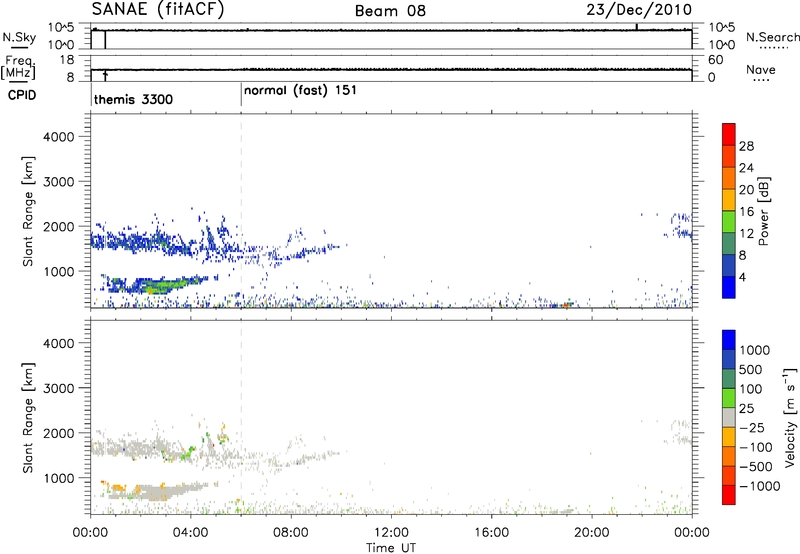Click the Slant Range label of velocity panel
Image resolution: width=800 pixels, height=554 pixels.
point(28,417)
